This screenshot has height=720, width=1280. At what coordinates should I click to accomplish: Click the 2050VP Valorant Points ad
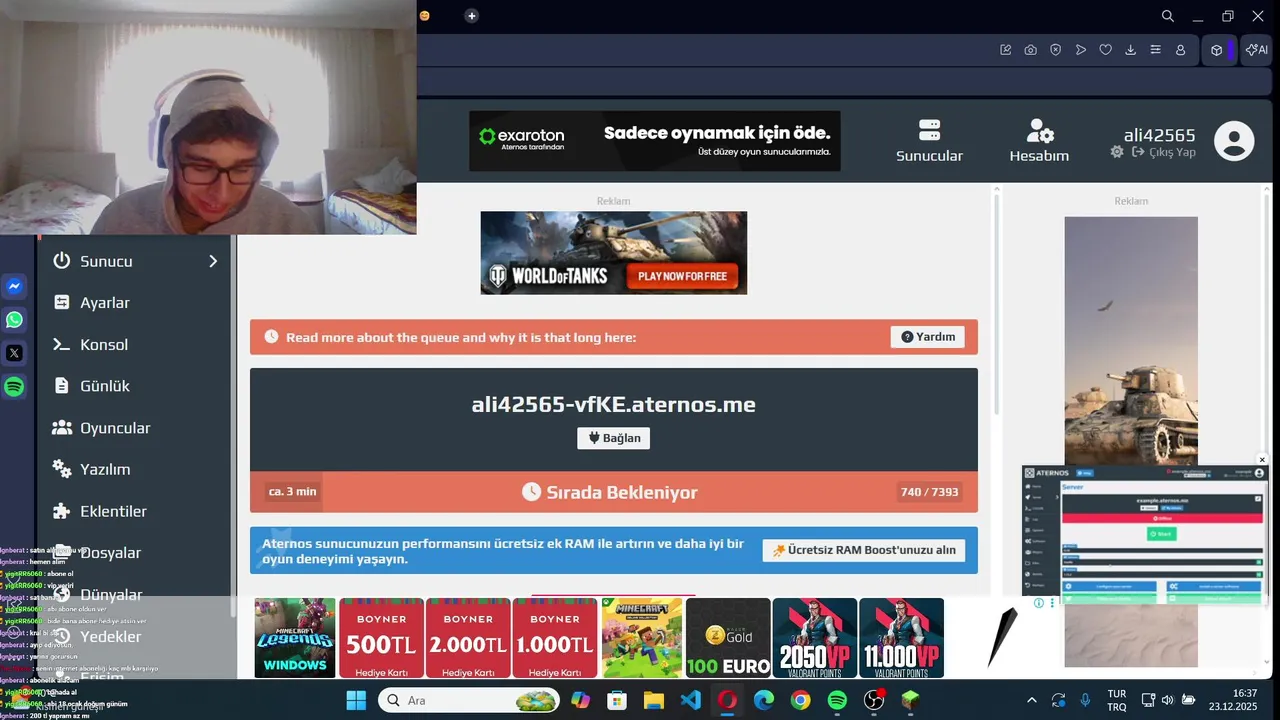coord(815,638)
